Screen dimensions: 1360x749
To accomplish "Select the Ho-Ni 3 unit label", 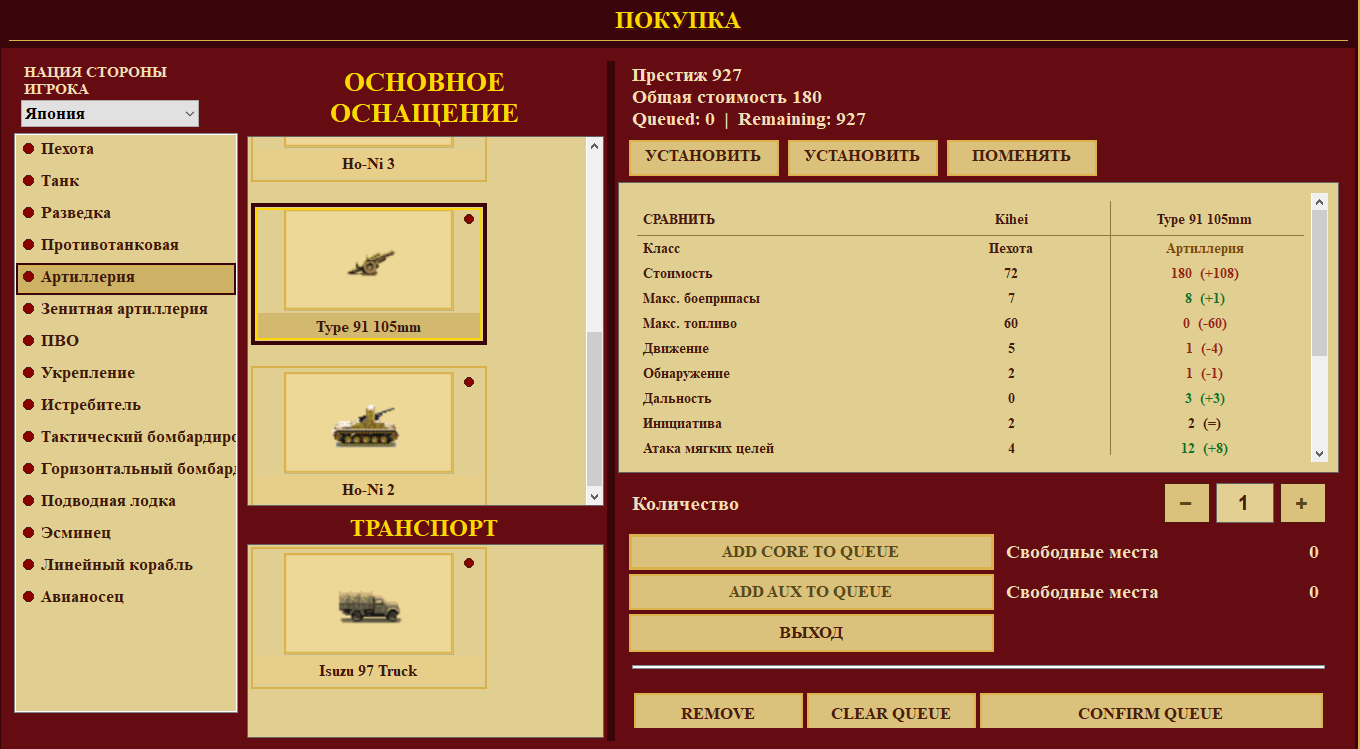I will tap(368, 163).
